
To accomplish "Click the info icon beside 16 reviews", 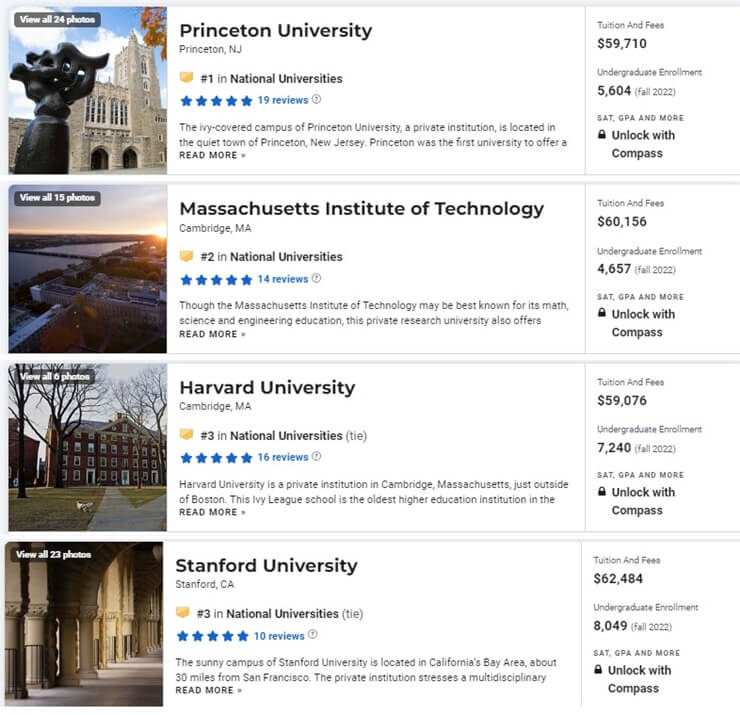I will point(317,456).
